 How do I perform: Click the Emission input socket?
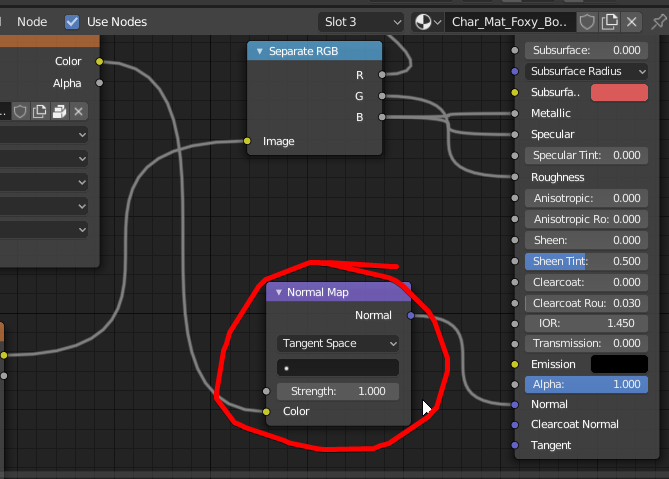515,364
